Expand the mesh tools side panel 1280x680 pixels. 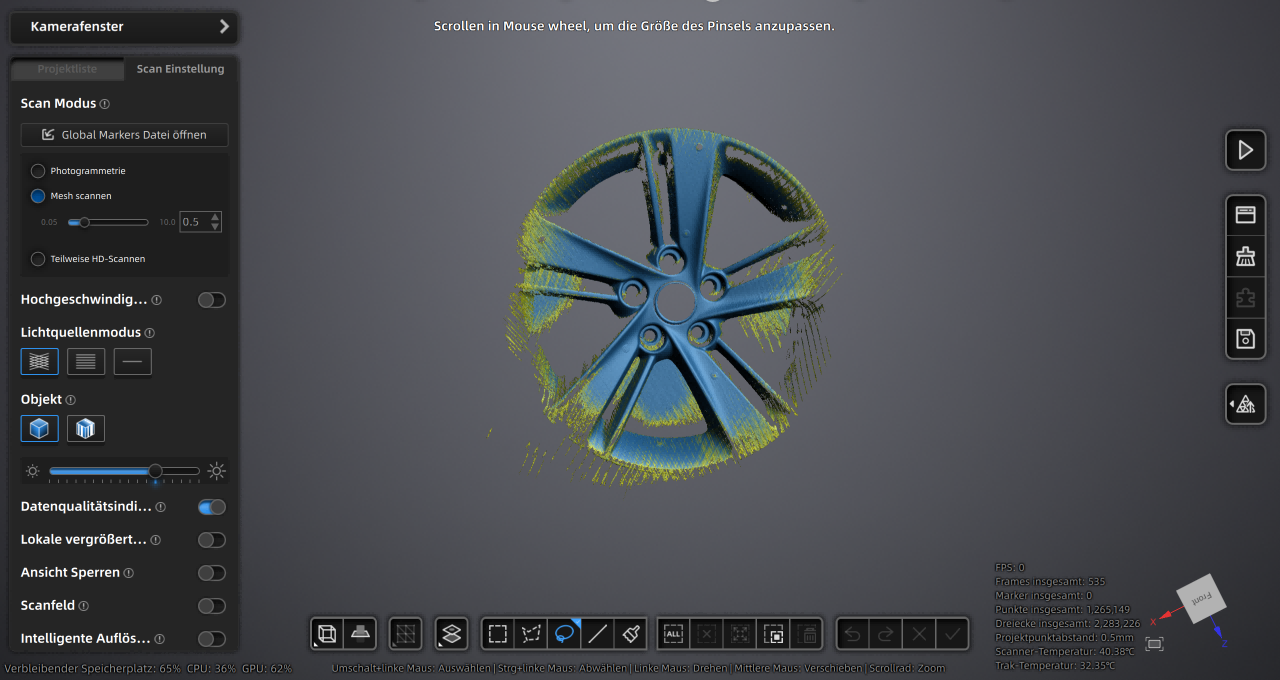pos(1245,404)
